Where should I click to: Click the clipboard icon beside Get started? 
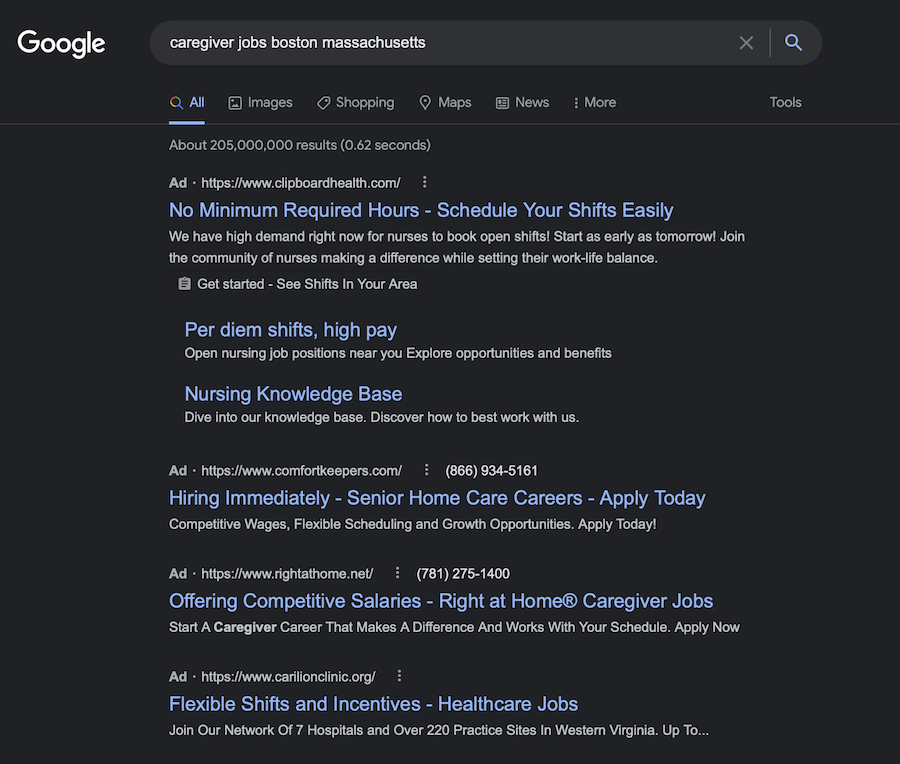point(184,284)
